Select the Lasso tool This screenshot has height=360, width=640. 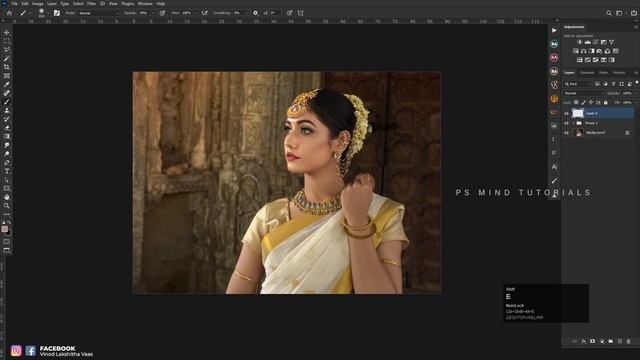pos(7,50)
